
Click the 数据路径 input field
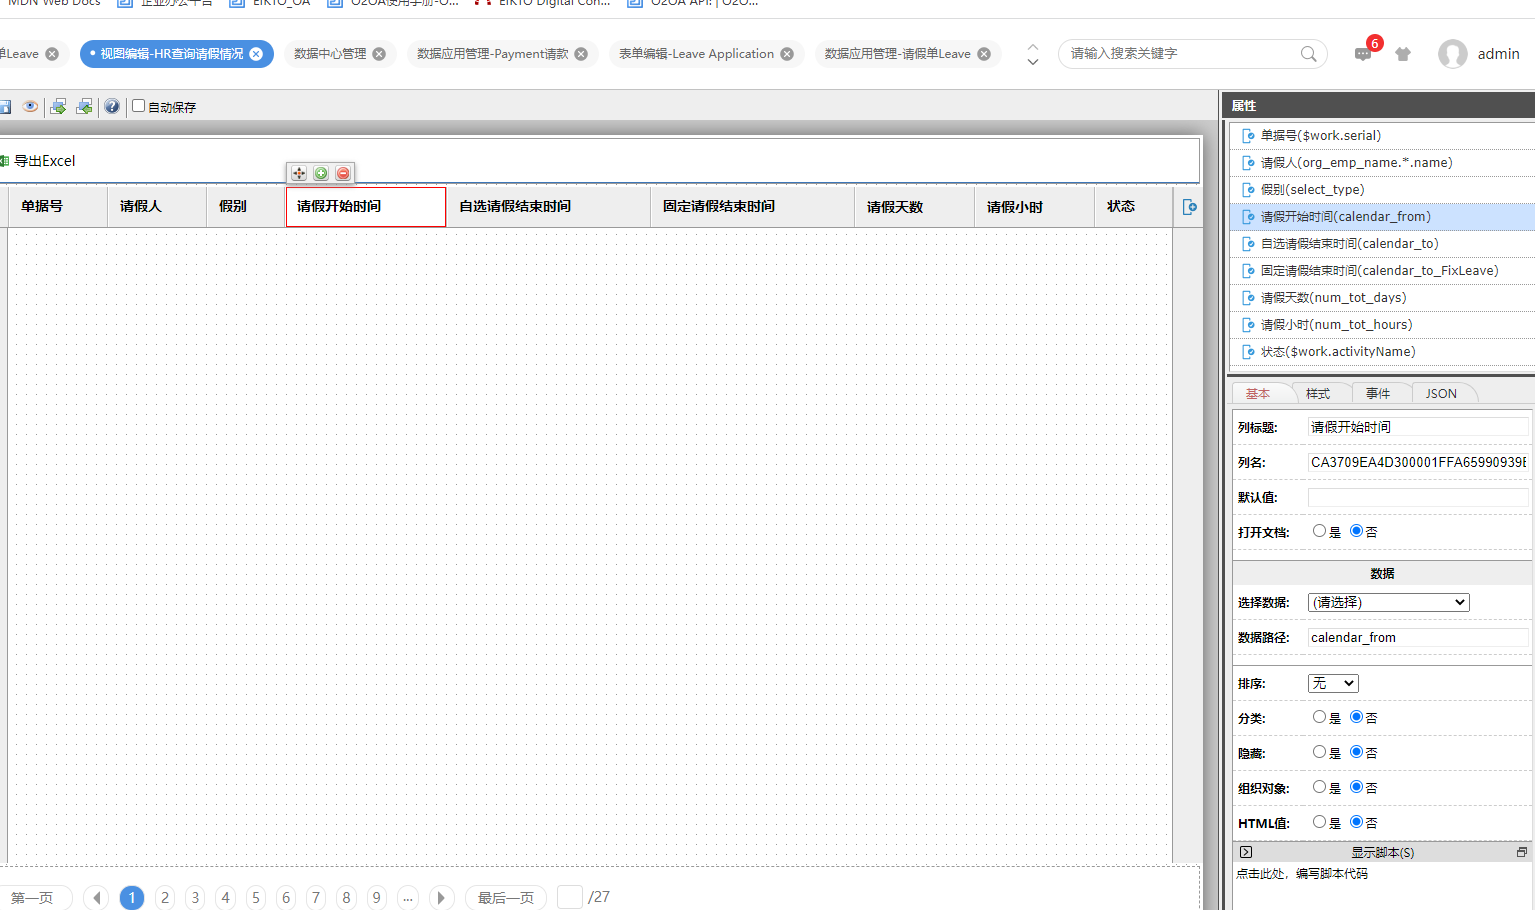coord(1418,637)
